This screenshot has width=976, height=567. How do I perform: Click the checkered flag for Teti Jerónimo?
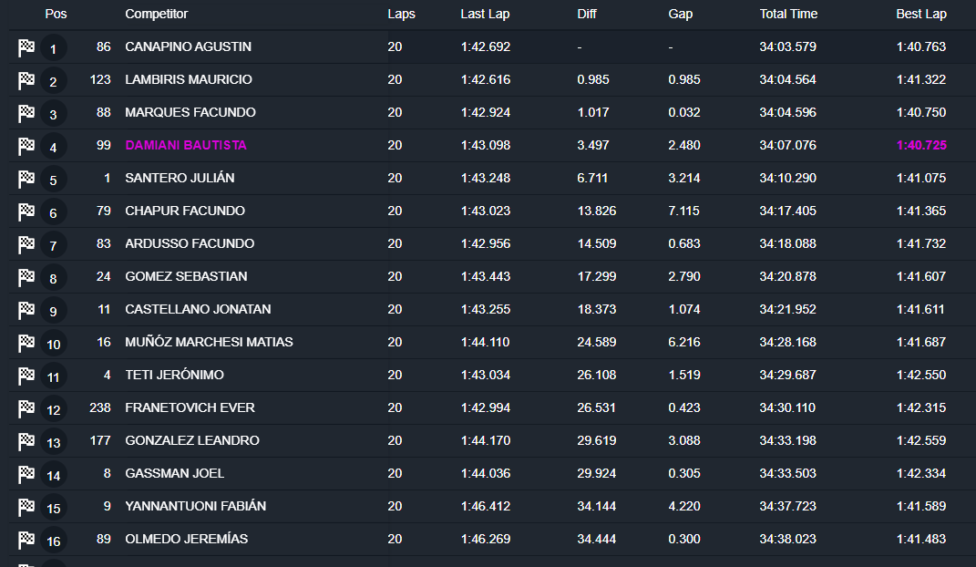tap(26, 377)
